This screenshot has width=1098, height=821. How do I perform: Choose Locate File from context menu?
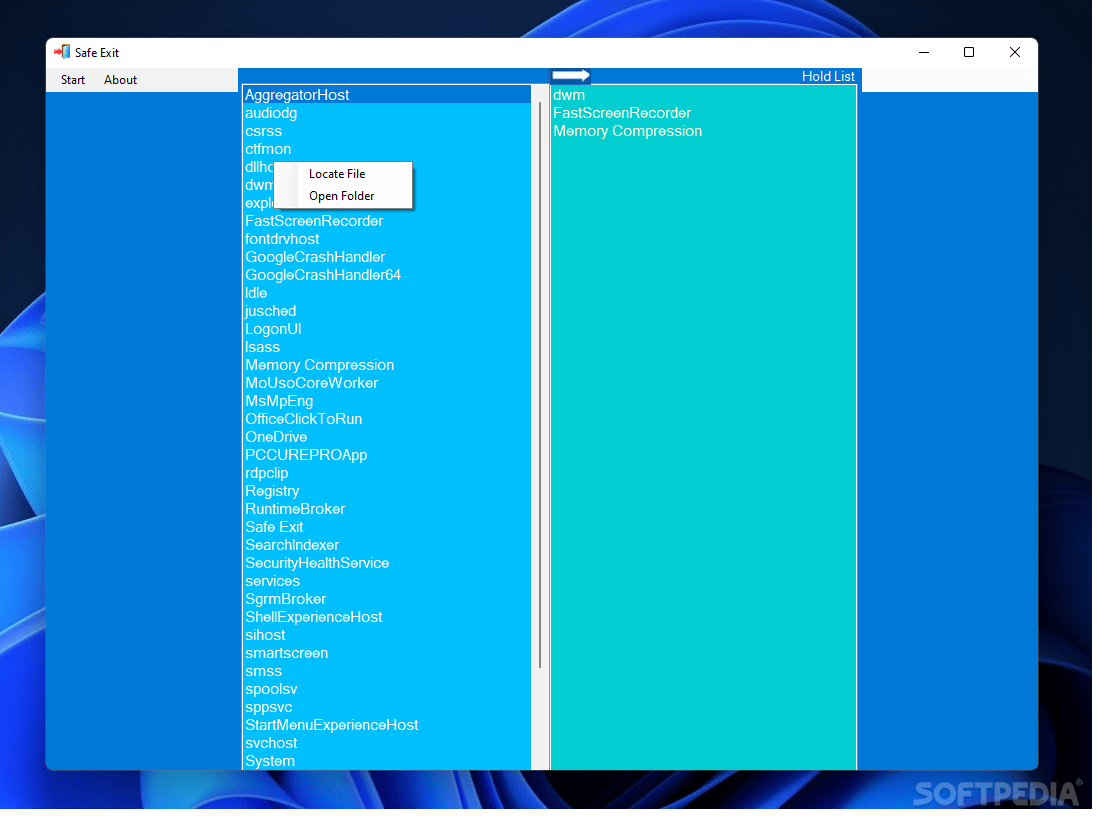point(344,174)
